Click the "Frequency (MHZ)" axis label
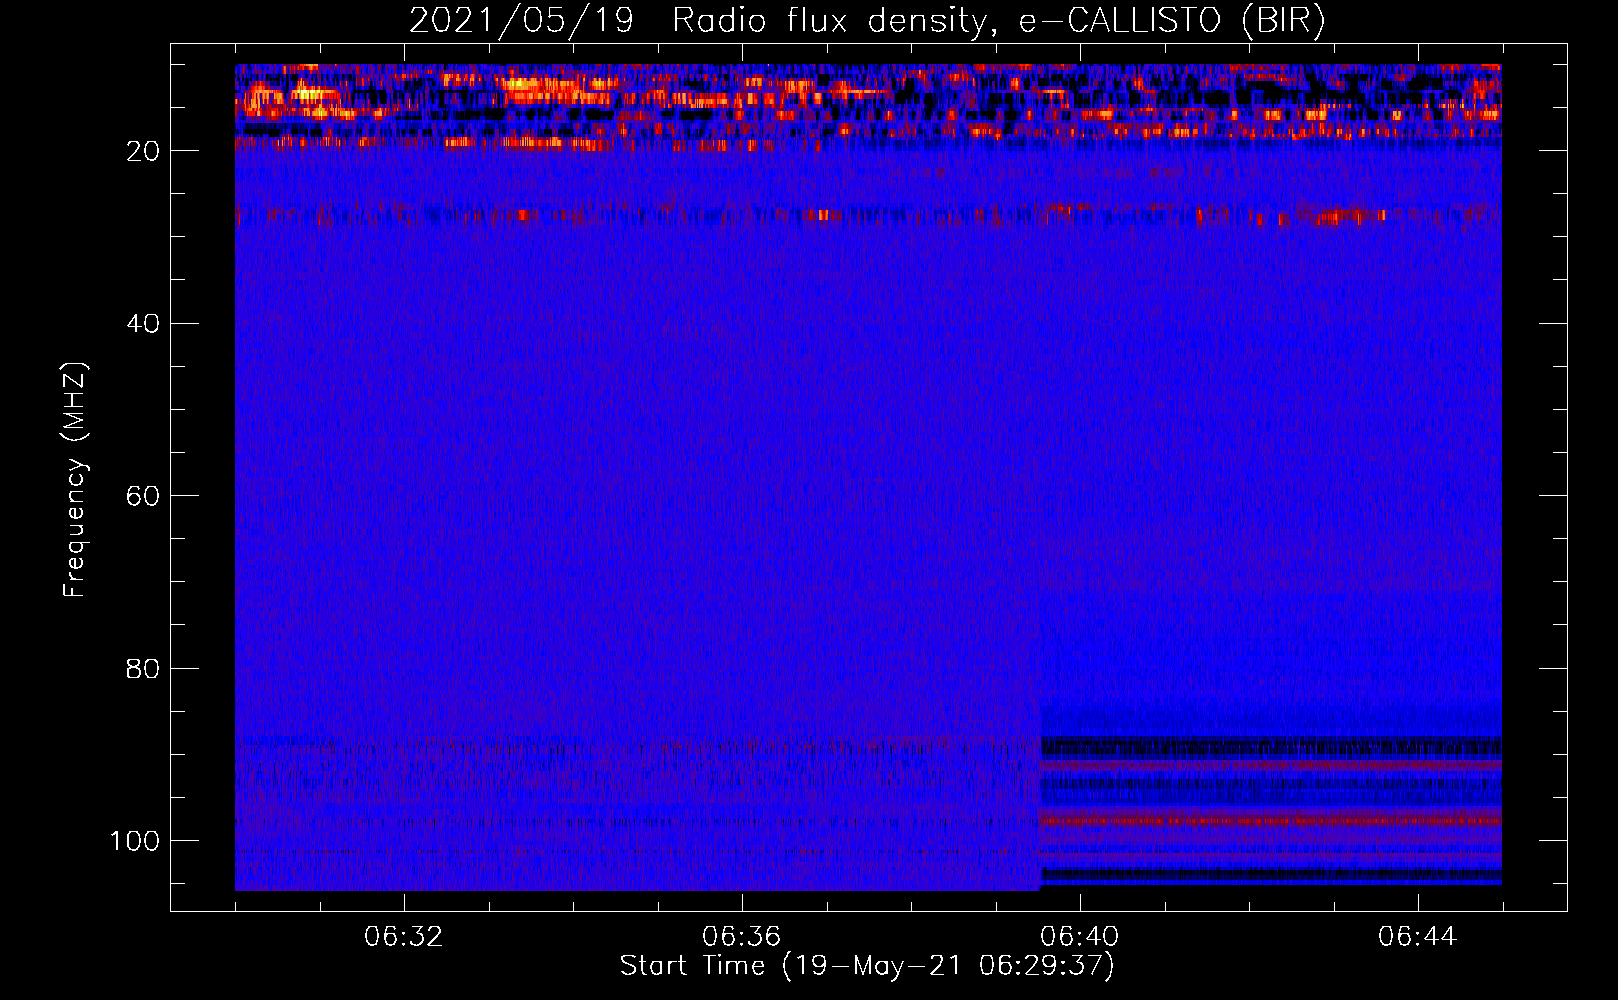 (x=75, y=479)
